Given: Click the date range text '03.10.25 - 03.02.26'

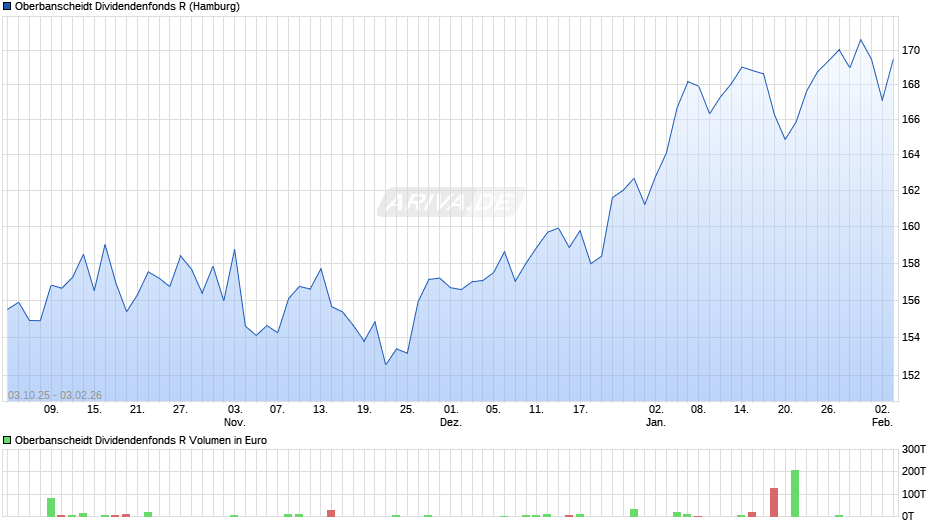Looking at the screenshot, I should click(x=55, y=395).
